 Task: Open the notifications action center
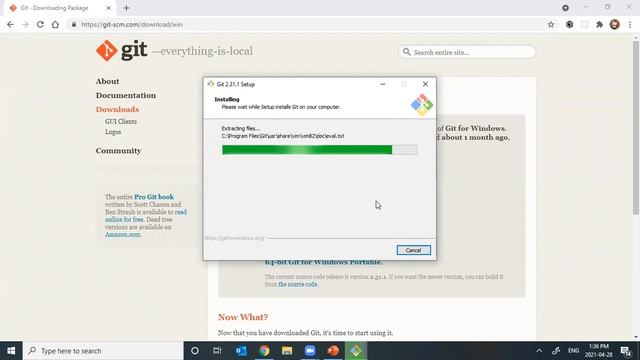coord(626,351)
